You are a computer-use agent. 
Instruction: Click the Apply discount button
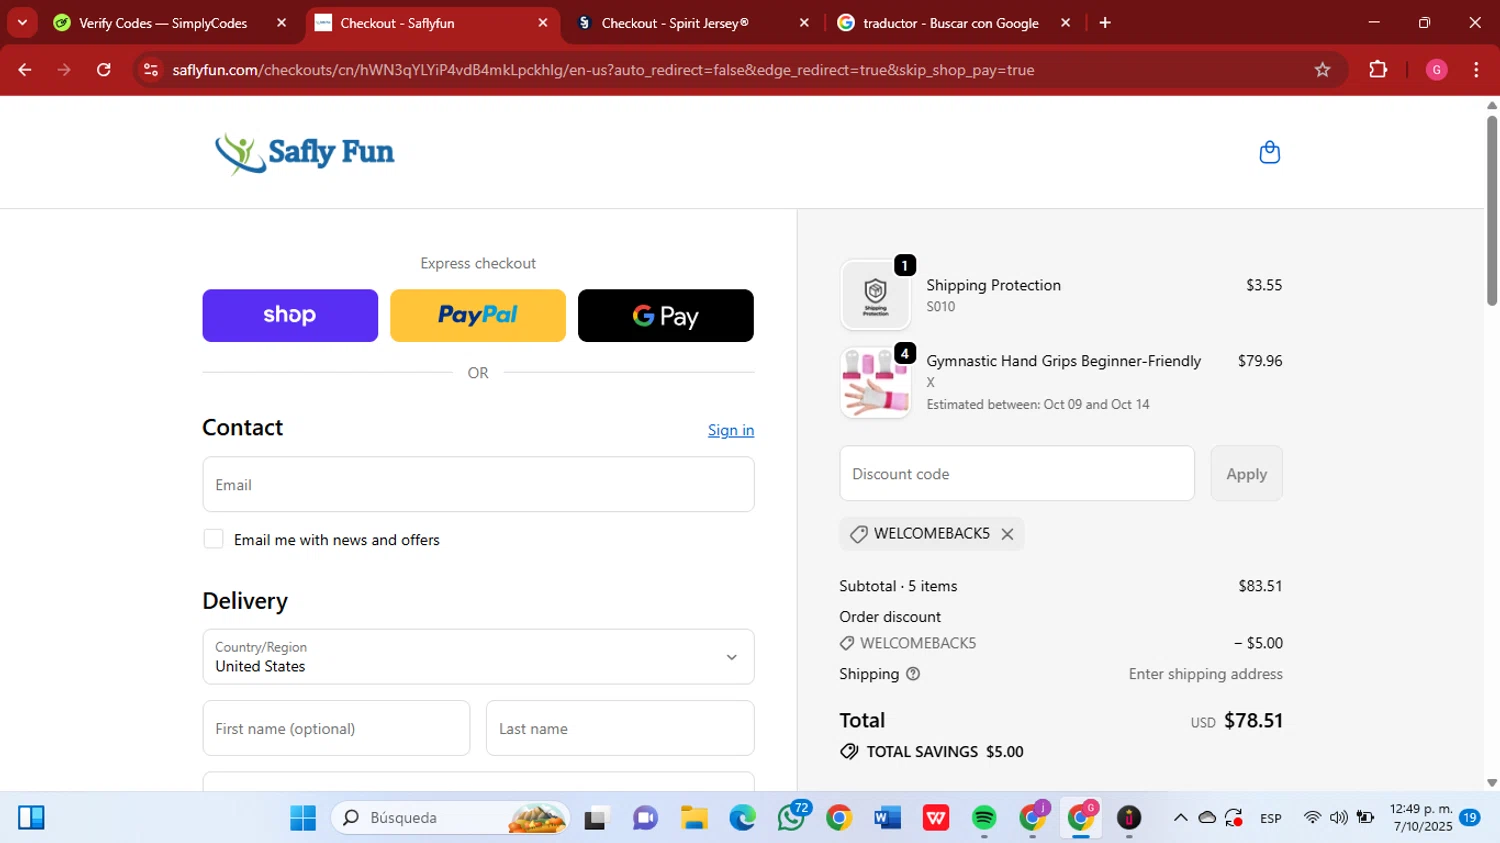pyautogui.click(x=1246, y=474)
